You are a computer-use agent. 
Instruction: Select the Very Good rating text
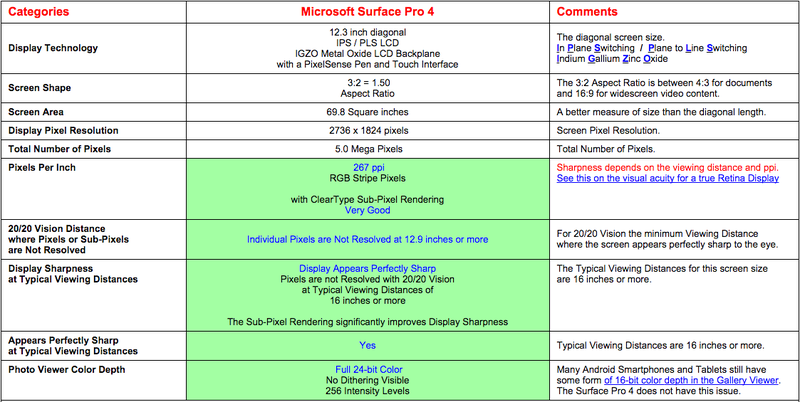coord(367,210)
